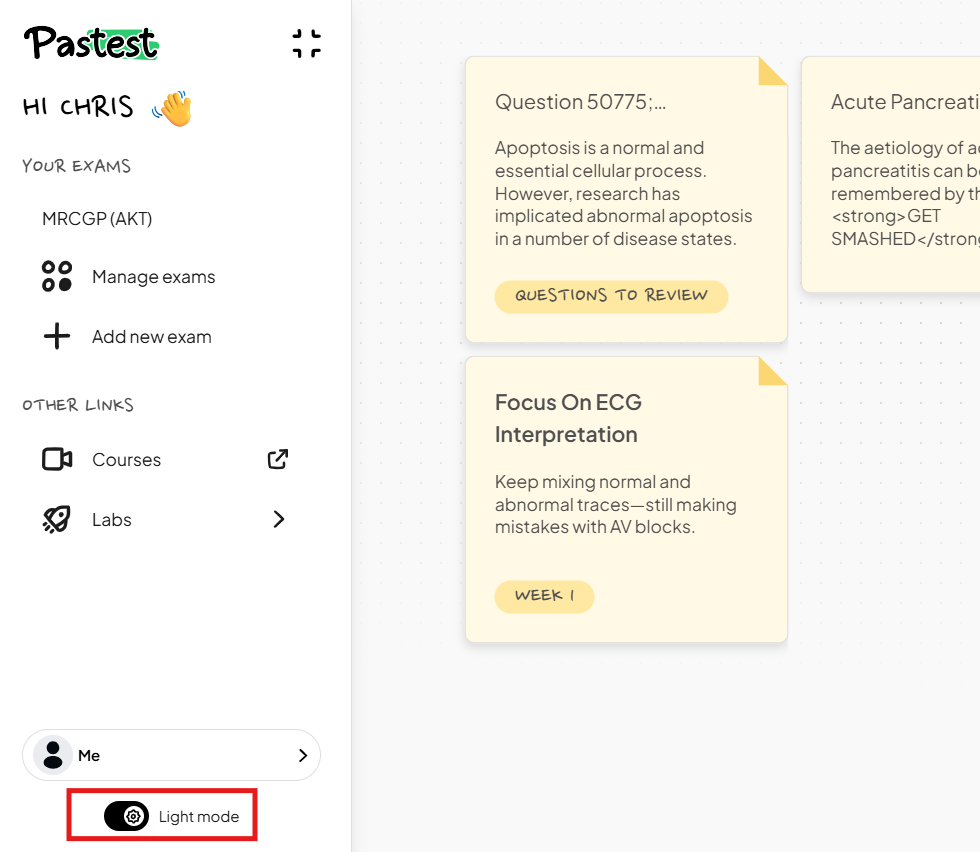This screenshot has height=852, width=980.
Task: Click the Light mode label text
Action: pyautogui.click(x=199, y=816)
